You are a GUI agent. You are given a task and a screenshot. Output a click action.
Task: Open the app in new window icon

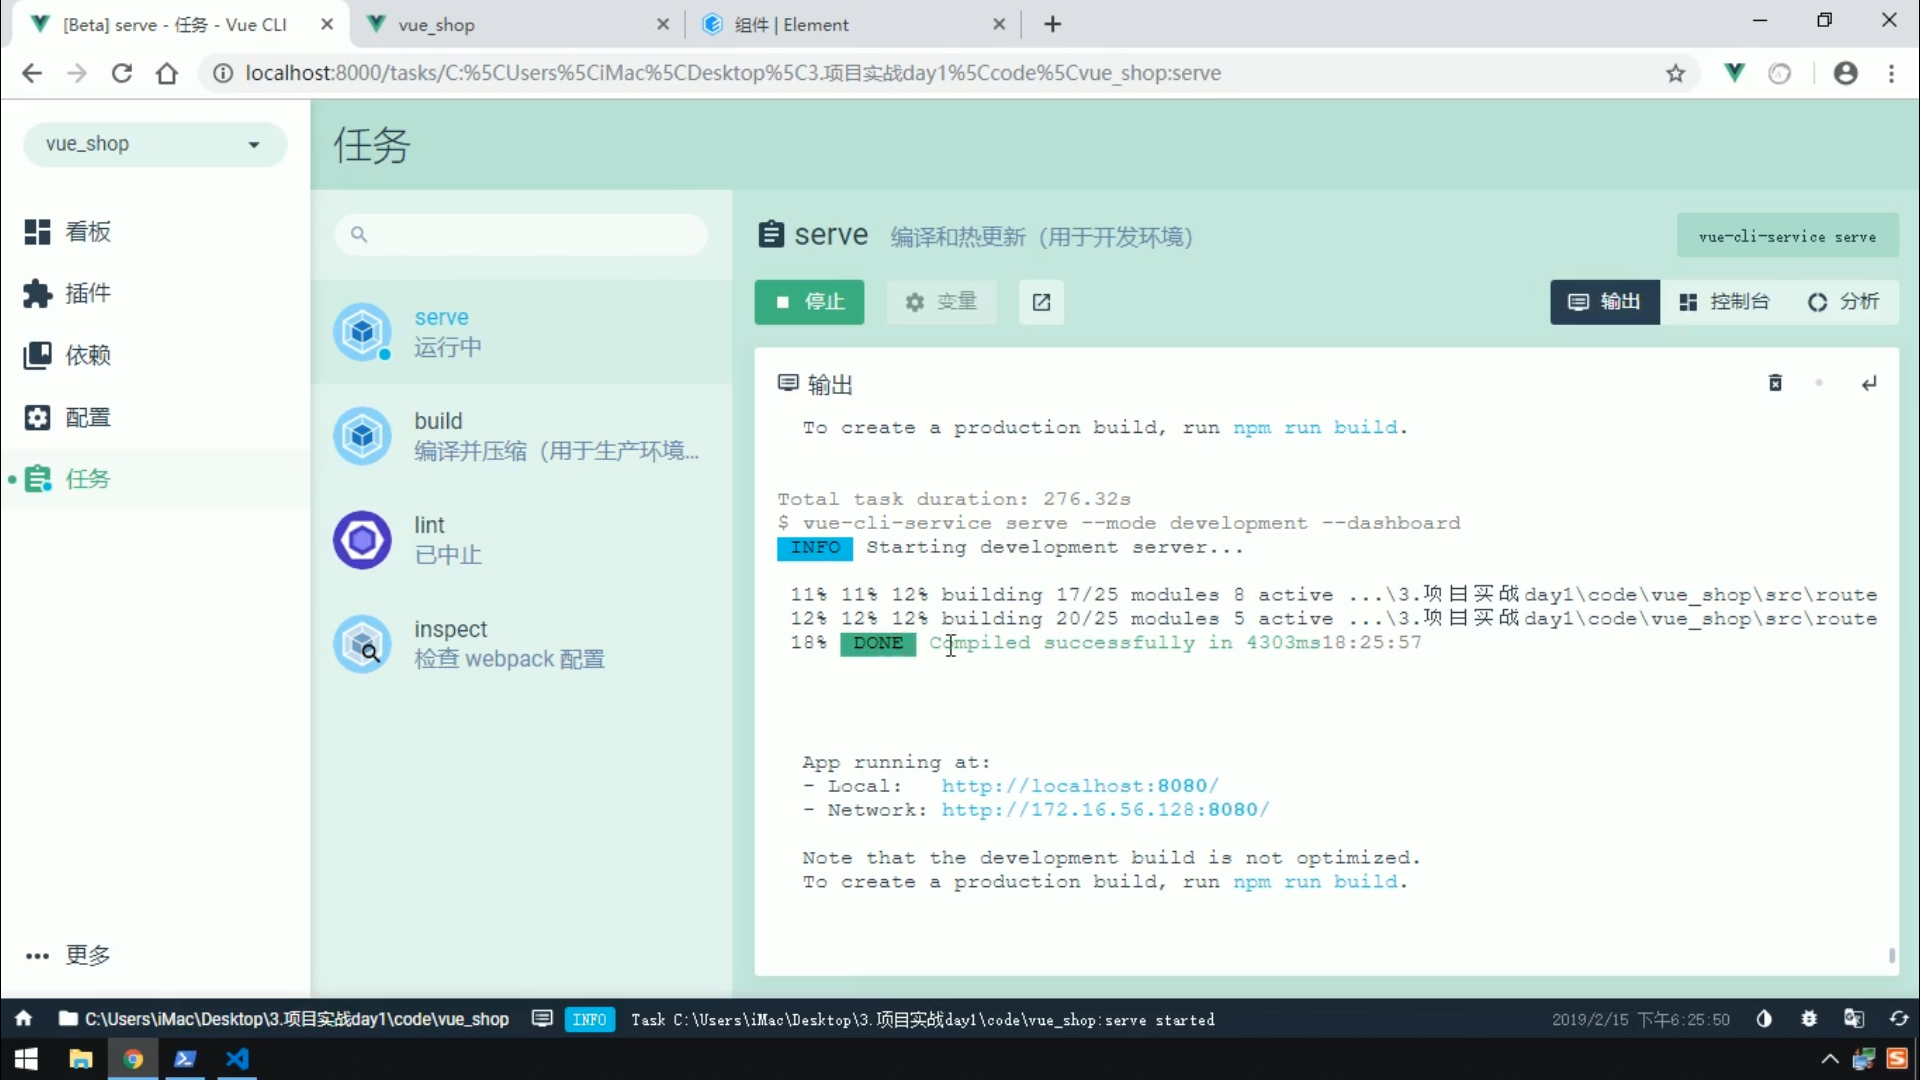click(x=1041, y=302)
